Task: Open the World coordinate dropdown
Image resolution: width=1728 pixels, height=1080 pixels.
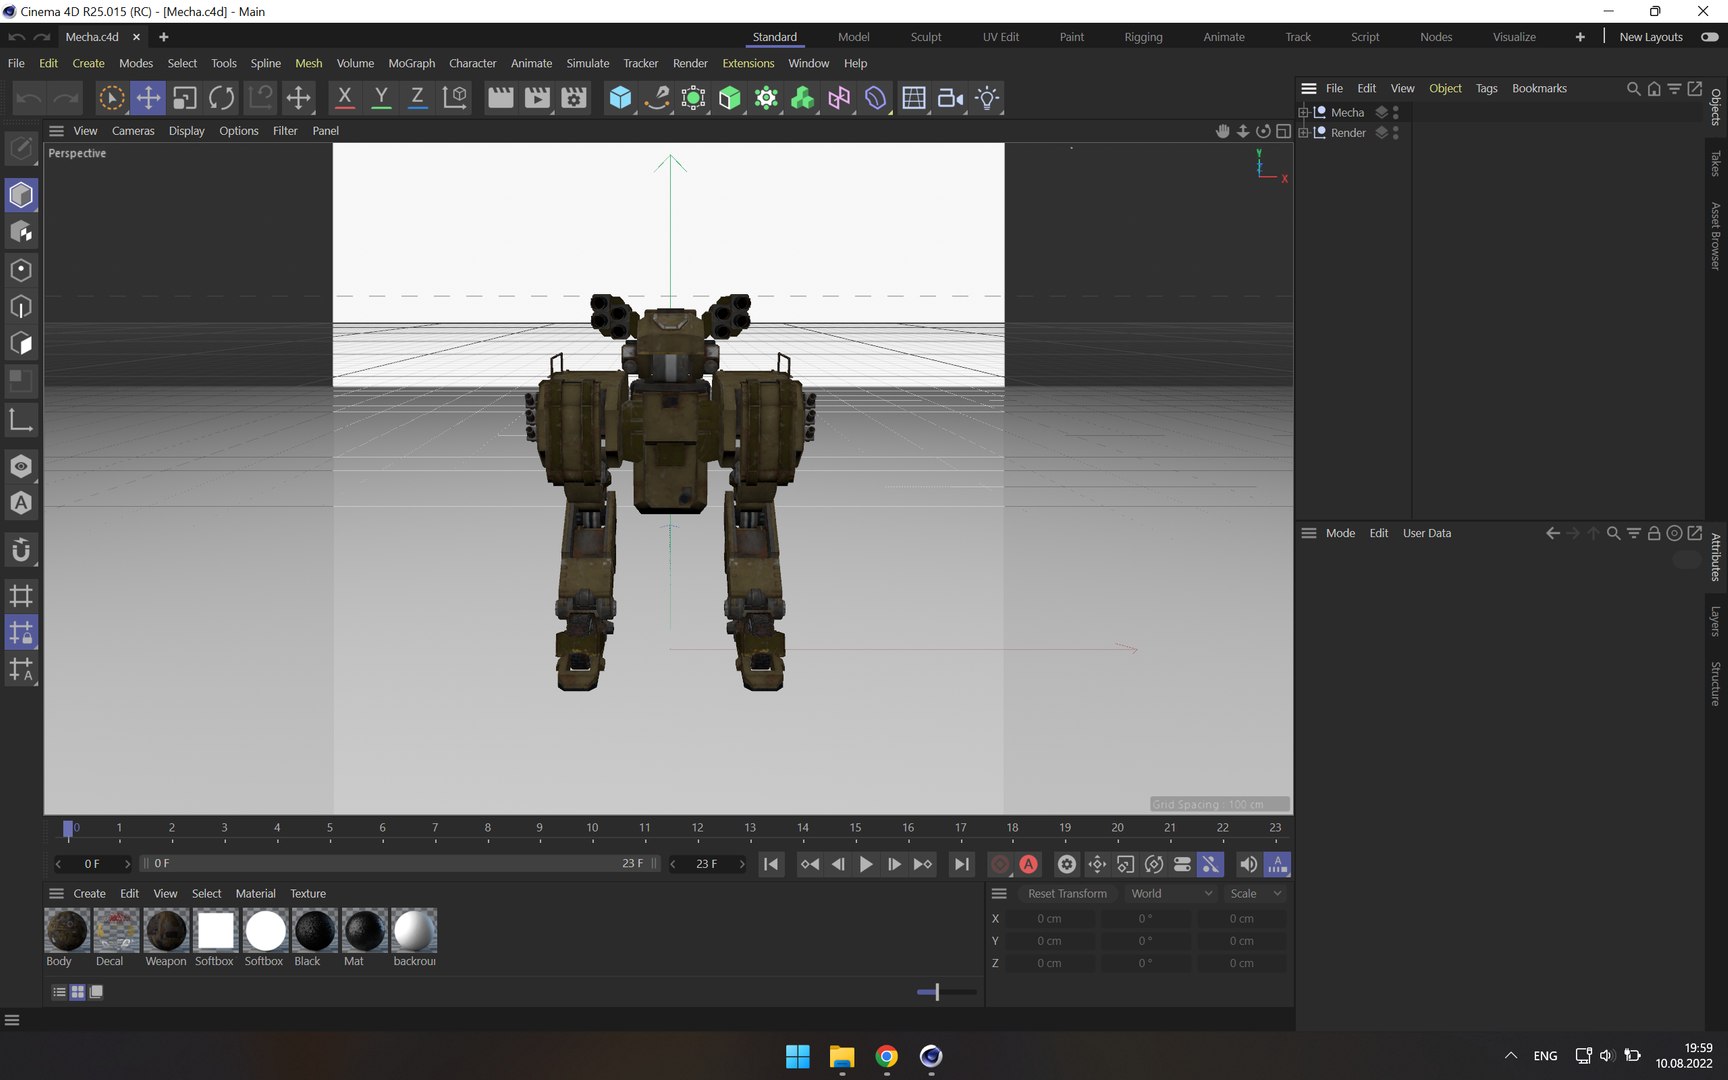Action: coord(1171,894)
